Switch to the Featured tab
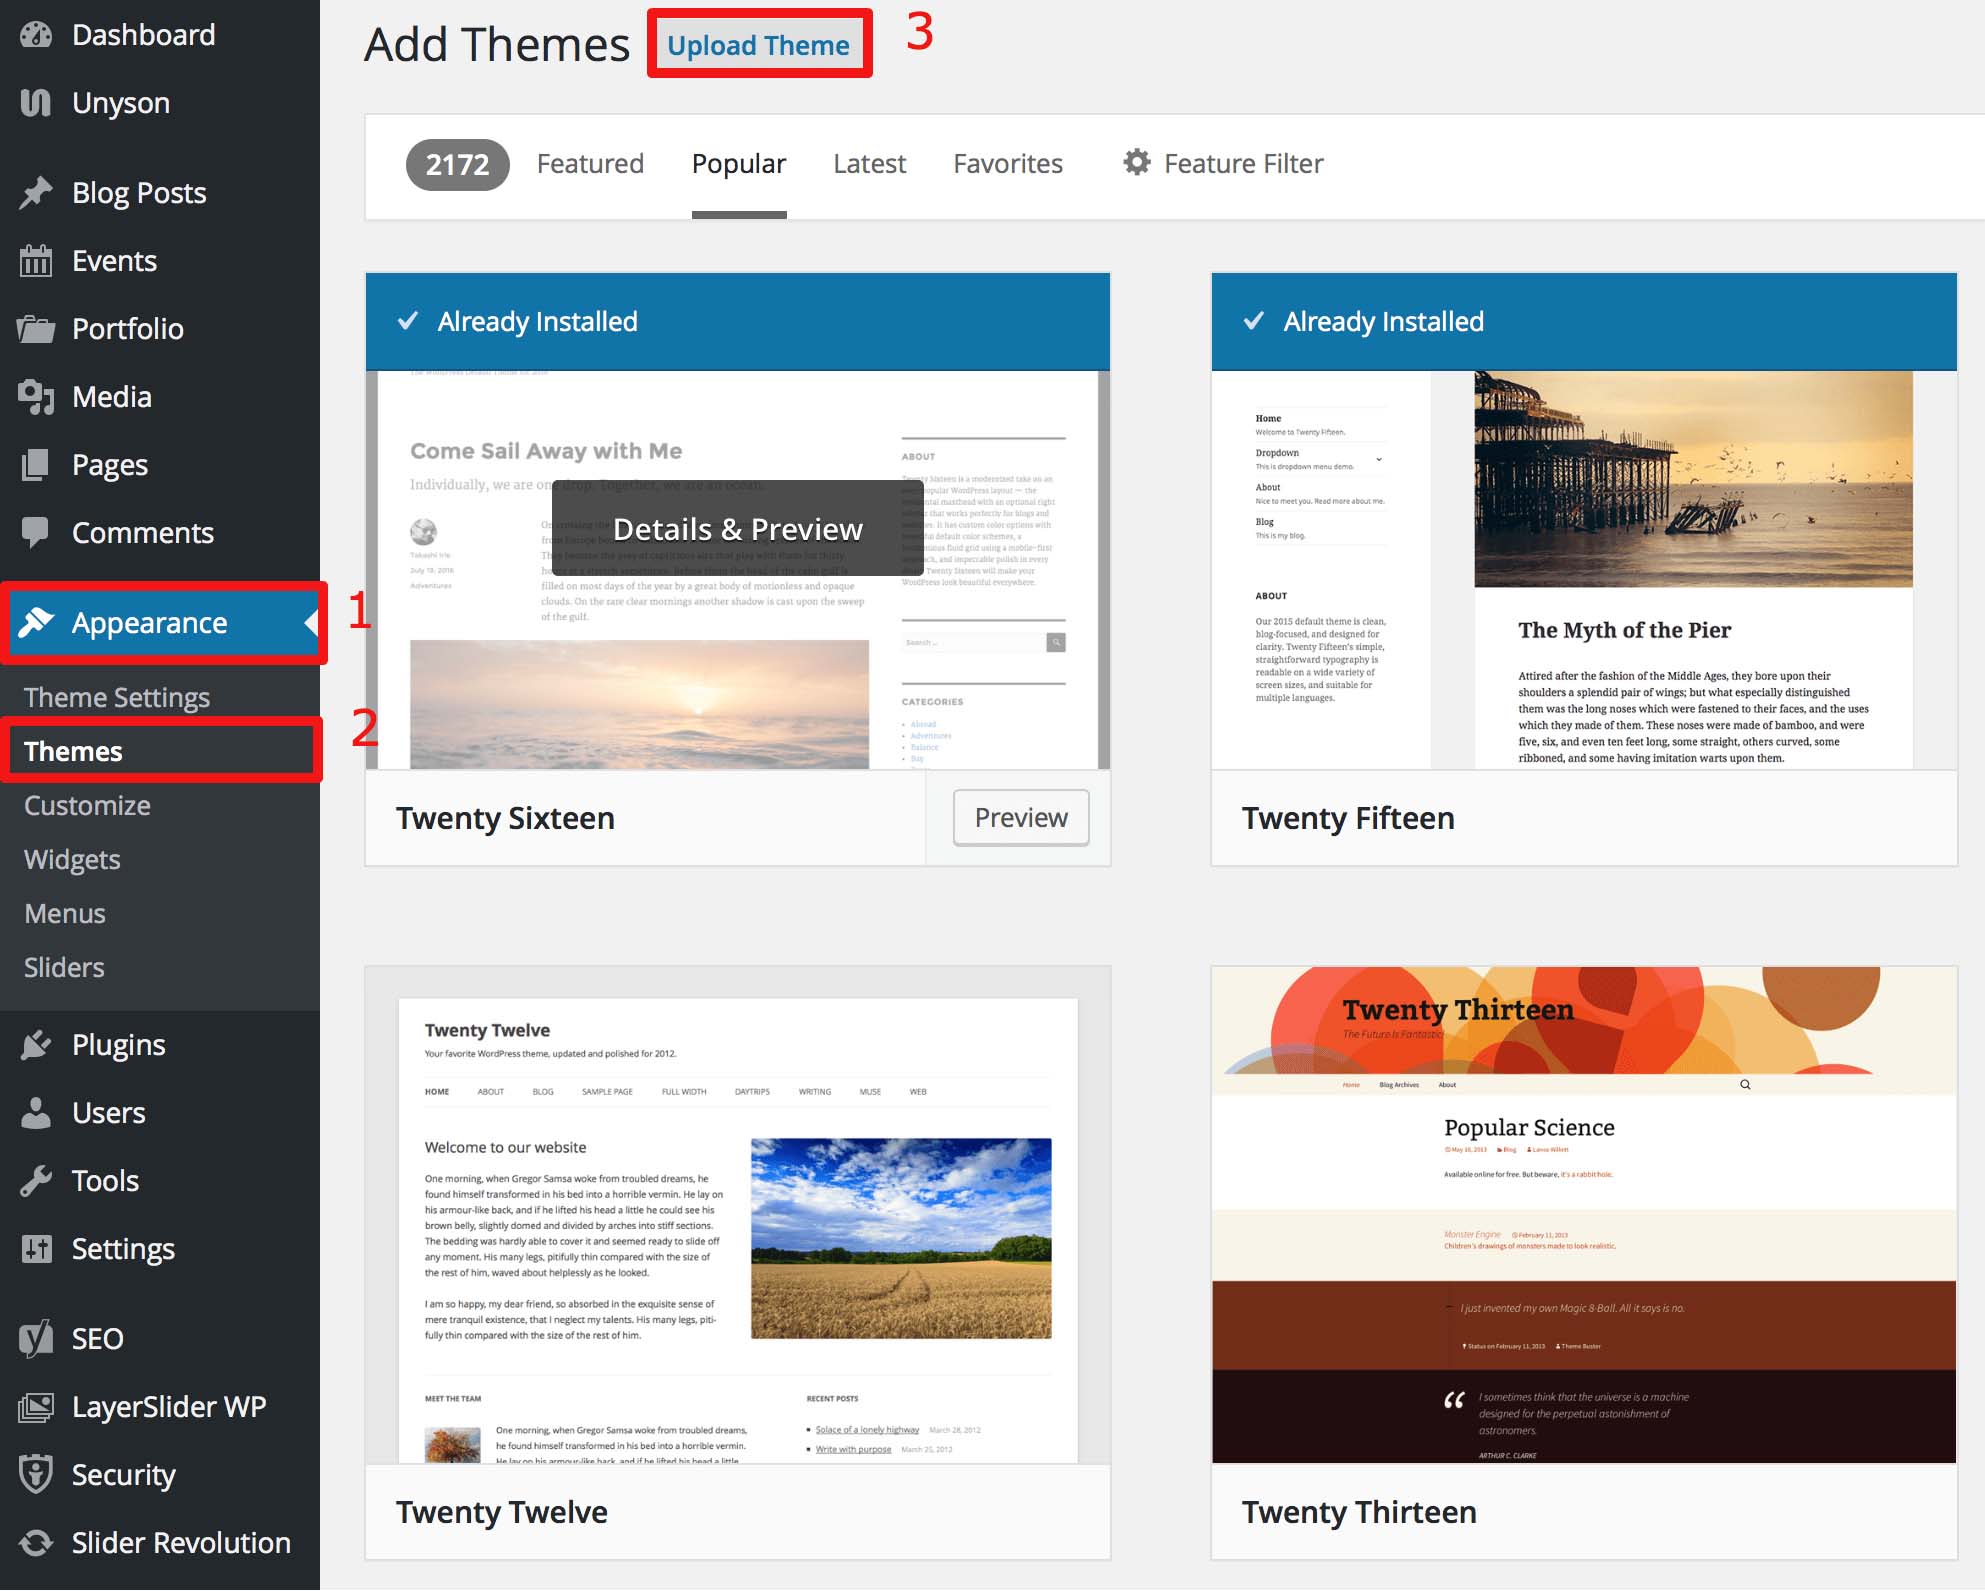Image resolution: width=1985 pixels, height=1591 pixels. [x=590, y=163]
